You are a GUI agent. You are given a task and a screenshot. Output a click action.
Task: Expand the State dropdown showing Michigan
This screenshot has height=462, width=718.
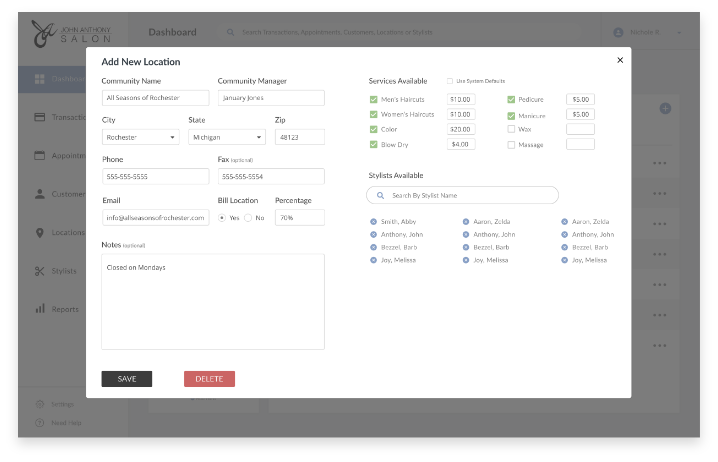point(226,137)
